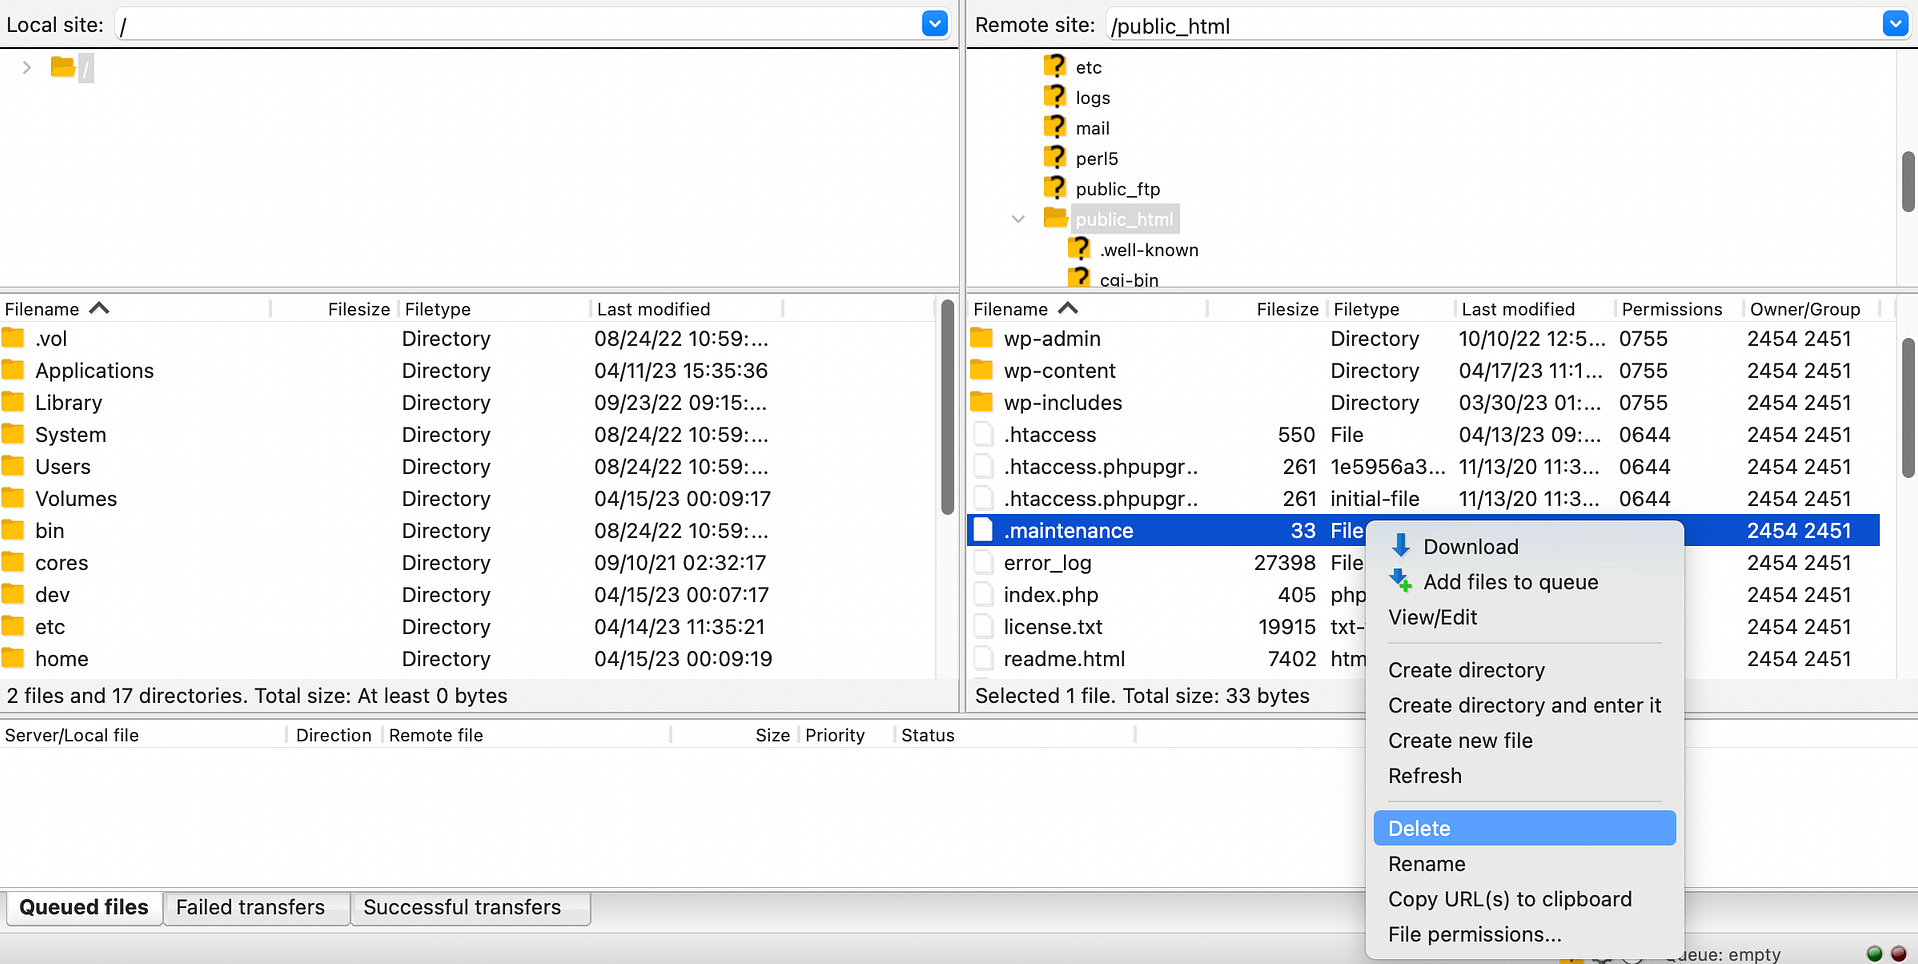Click the green connection status indicator
The width and height of the screenshot is (1918, 964).
point(1874,953)
